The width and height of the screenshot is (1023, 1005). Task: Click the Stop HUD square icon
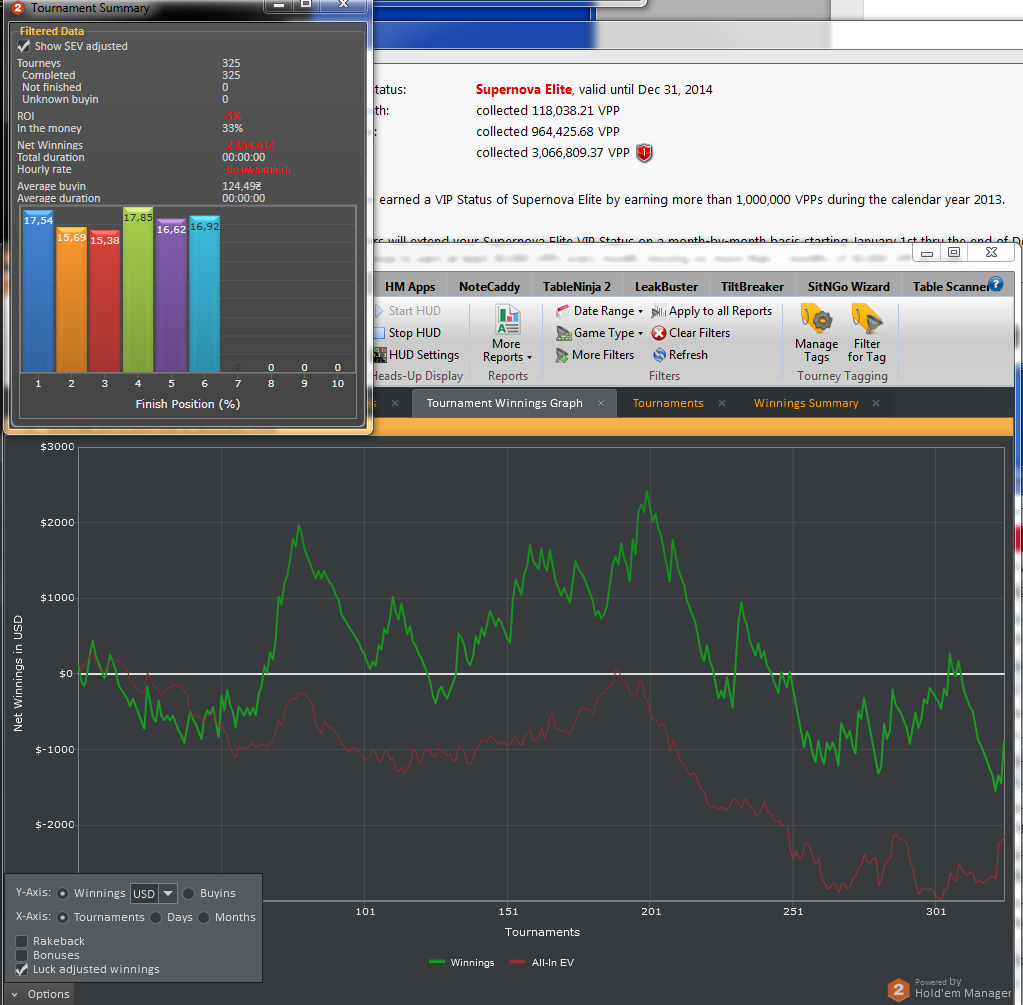[x=379, y=333]
